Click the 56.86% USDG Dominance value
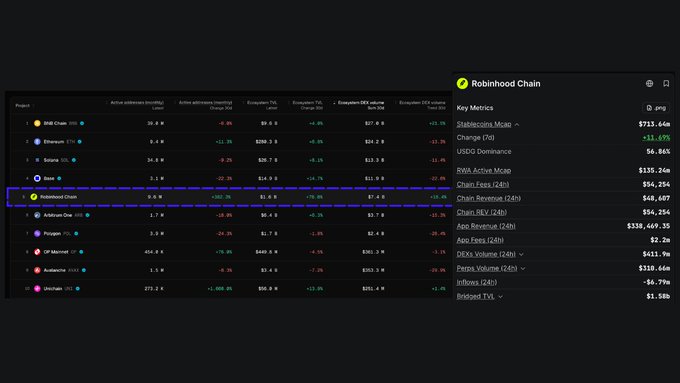This screenshot has width=680, height=383. click(658, 151)
